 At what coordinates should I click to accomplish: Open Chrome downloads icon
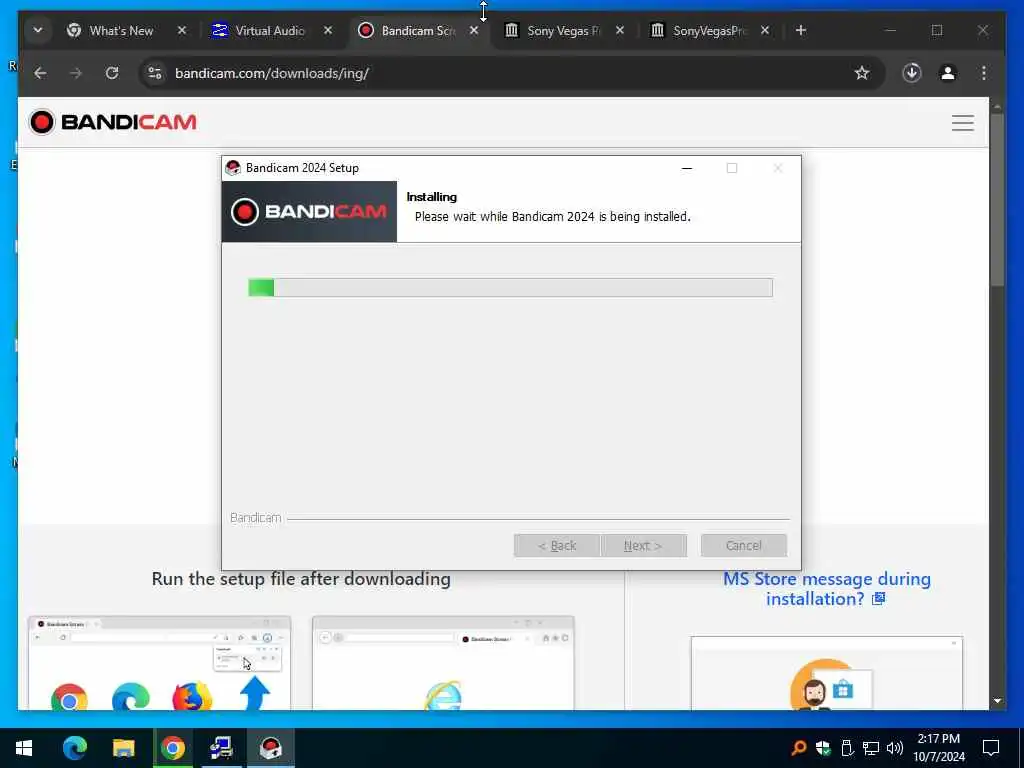[912, 73]
